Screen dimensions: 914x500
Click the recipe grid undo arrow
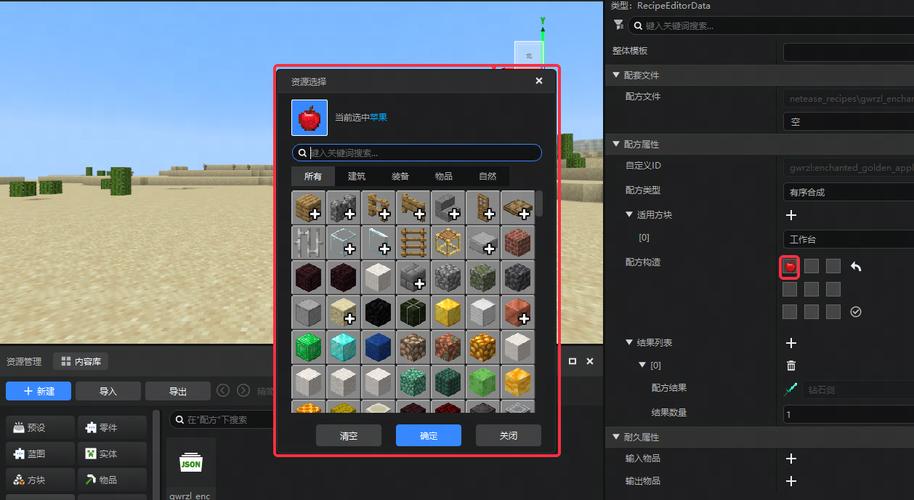tap(856, 266)
